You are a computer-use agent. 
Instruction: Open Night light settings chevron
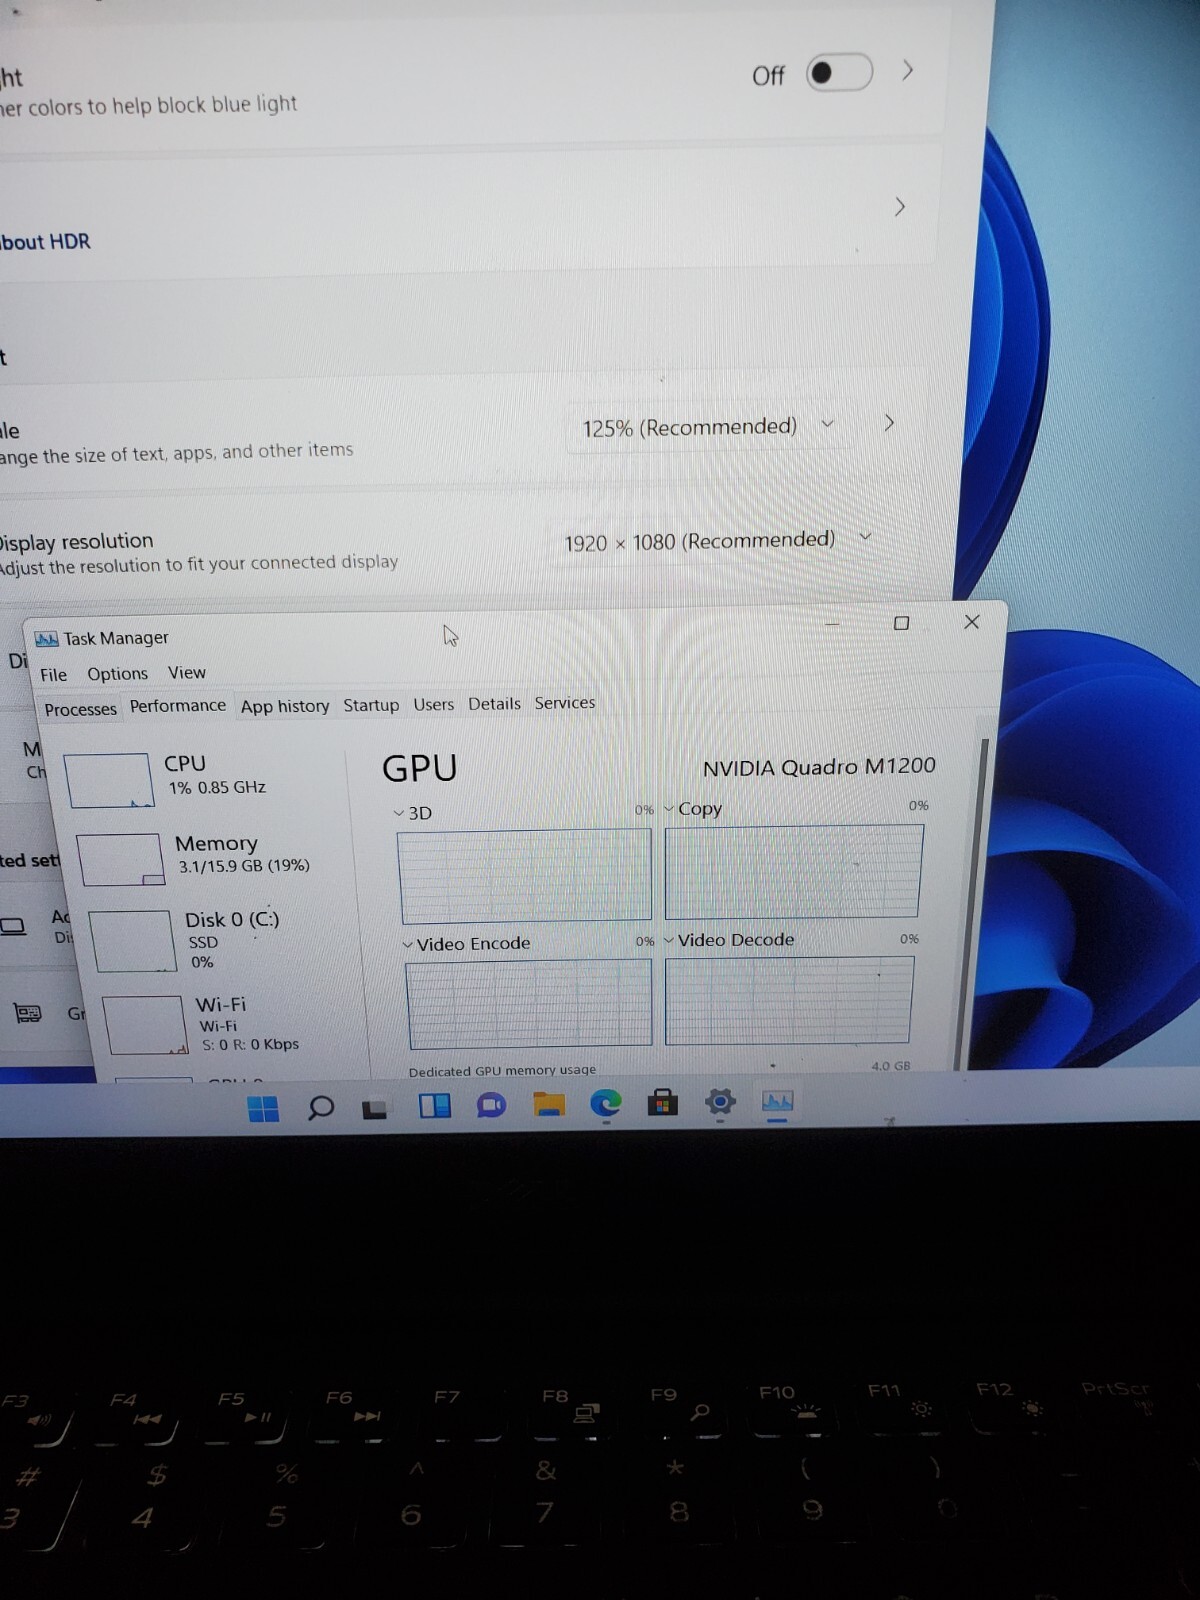(x=907, y=70)
